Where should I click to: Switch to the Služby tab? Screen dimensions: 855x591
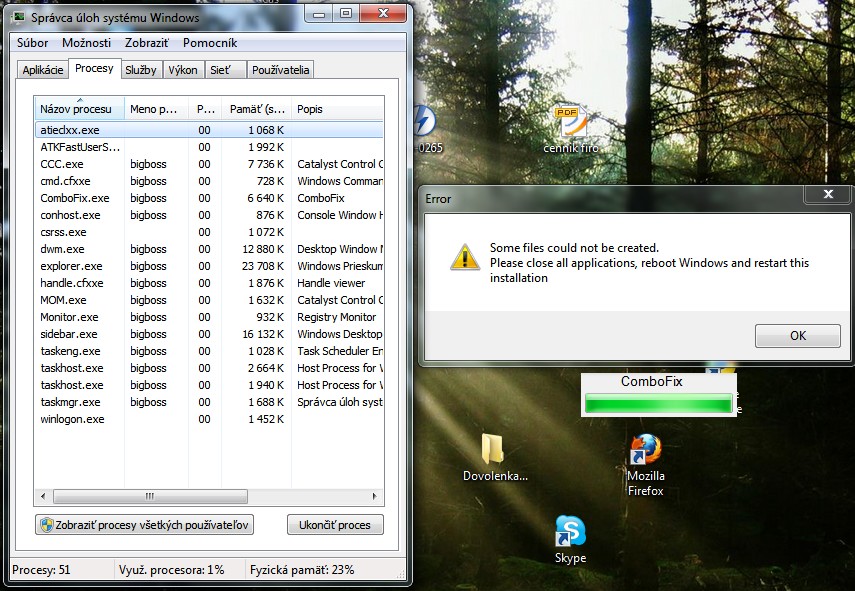pos(141,70)
